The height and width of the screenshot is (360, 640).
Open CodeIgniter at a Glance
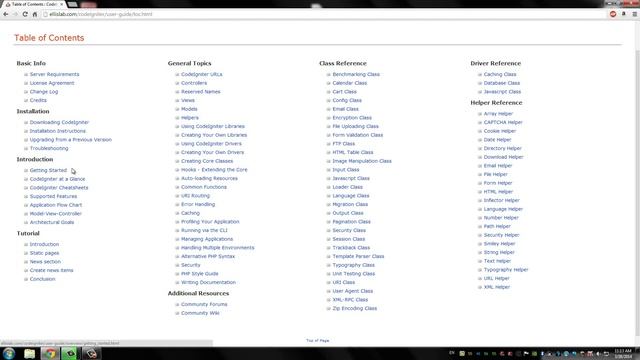tap(58, 179)
